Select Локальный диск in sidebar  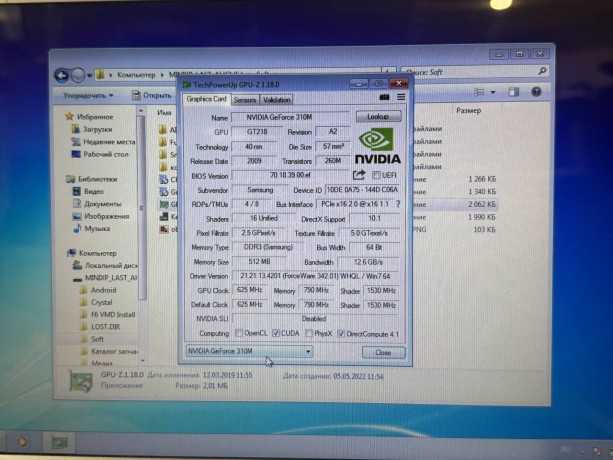tap(106, 265)
